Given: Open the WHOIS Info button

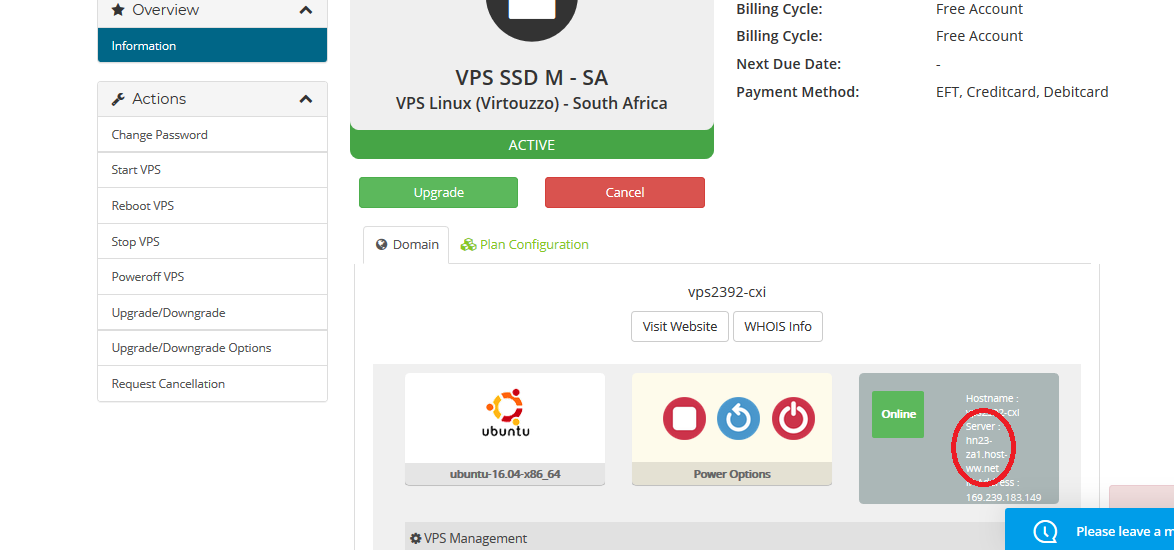Looking at the screenshot, I should (778, 326).
